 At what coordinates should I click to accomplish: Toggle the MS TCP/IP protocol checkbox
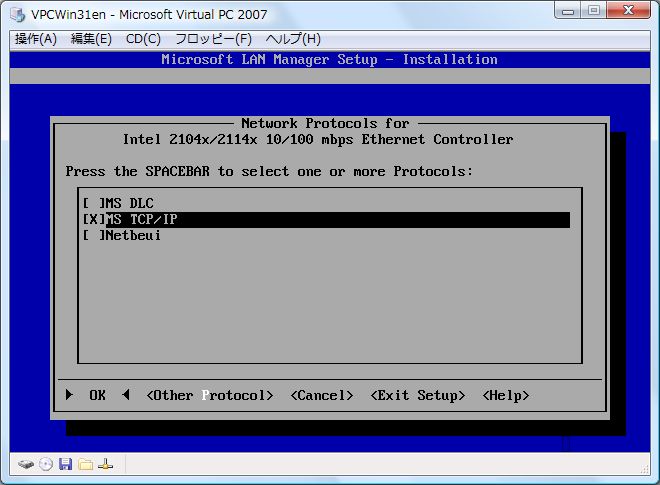[94, 219]
